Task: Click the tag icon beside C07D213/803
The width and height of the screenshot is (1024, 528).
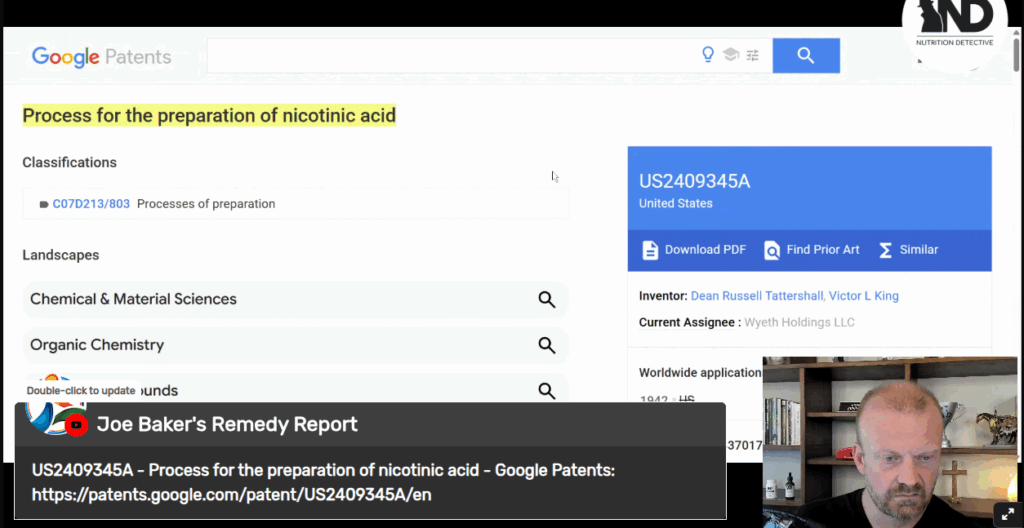Action: [x=44, y=205]
